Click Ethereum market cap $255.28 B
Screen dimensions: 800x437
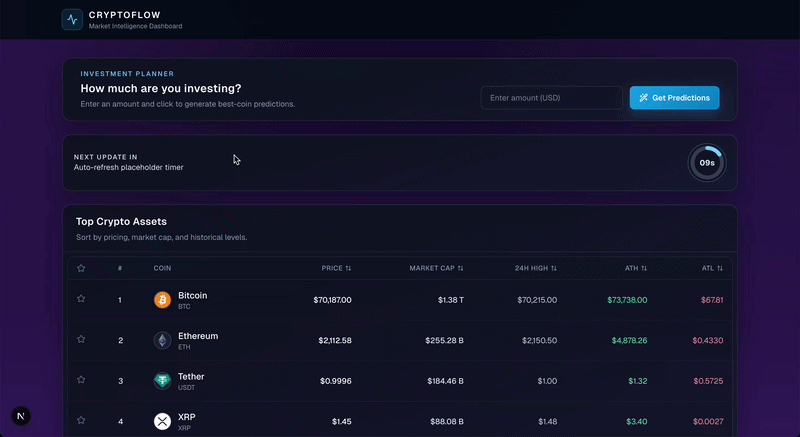[444, 340]
